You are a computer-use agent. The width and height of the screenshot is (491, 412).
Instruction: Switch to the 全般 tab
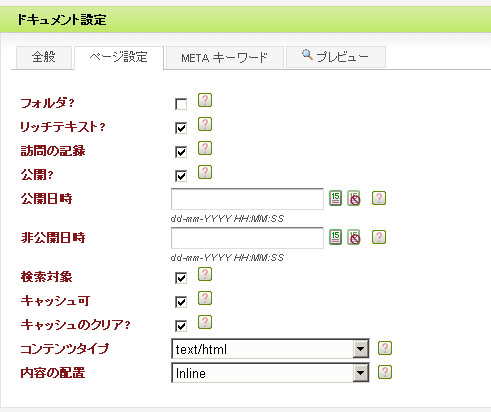point(44,58)
